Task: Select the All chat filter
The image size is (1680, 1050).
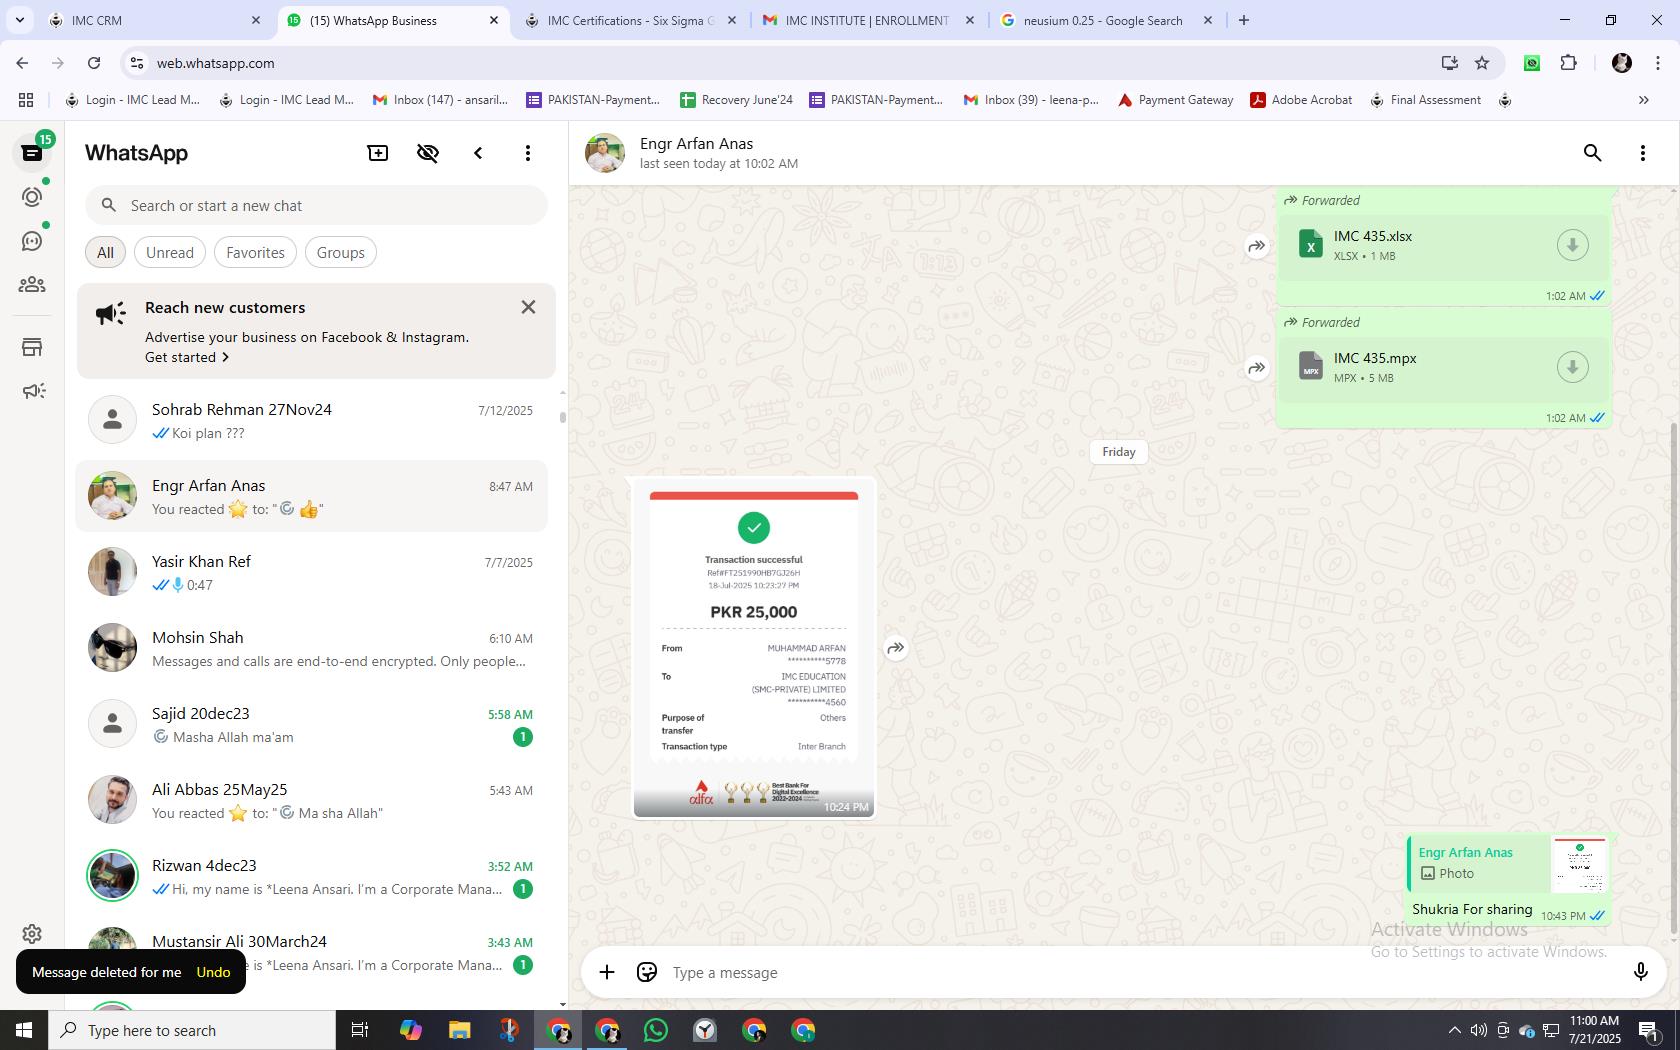Action: point(105,252)
